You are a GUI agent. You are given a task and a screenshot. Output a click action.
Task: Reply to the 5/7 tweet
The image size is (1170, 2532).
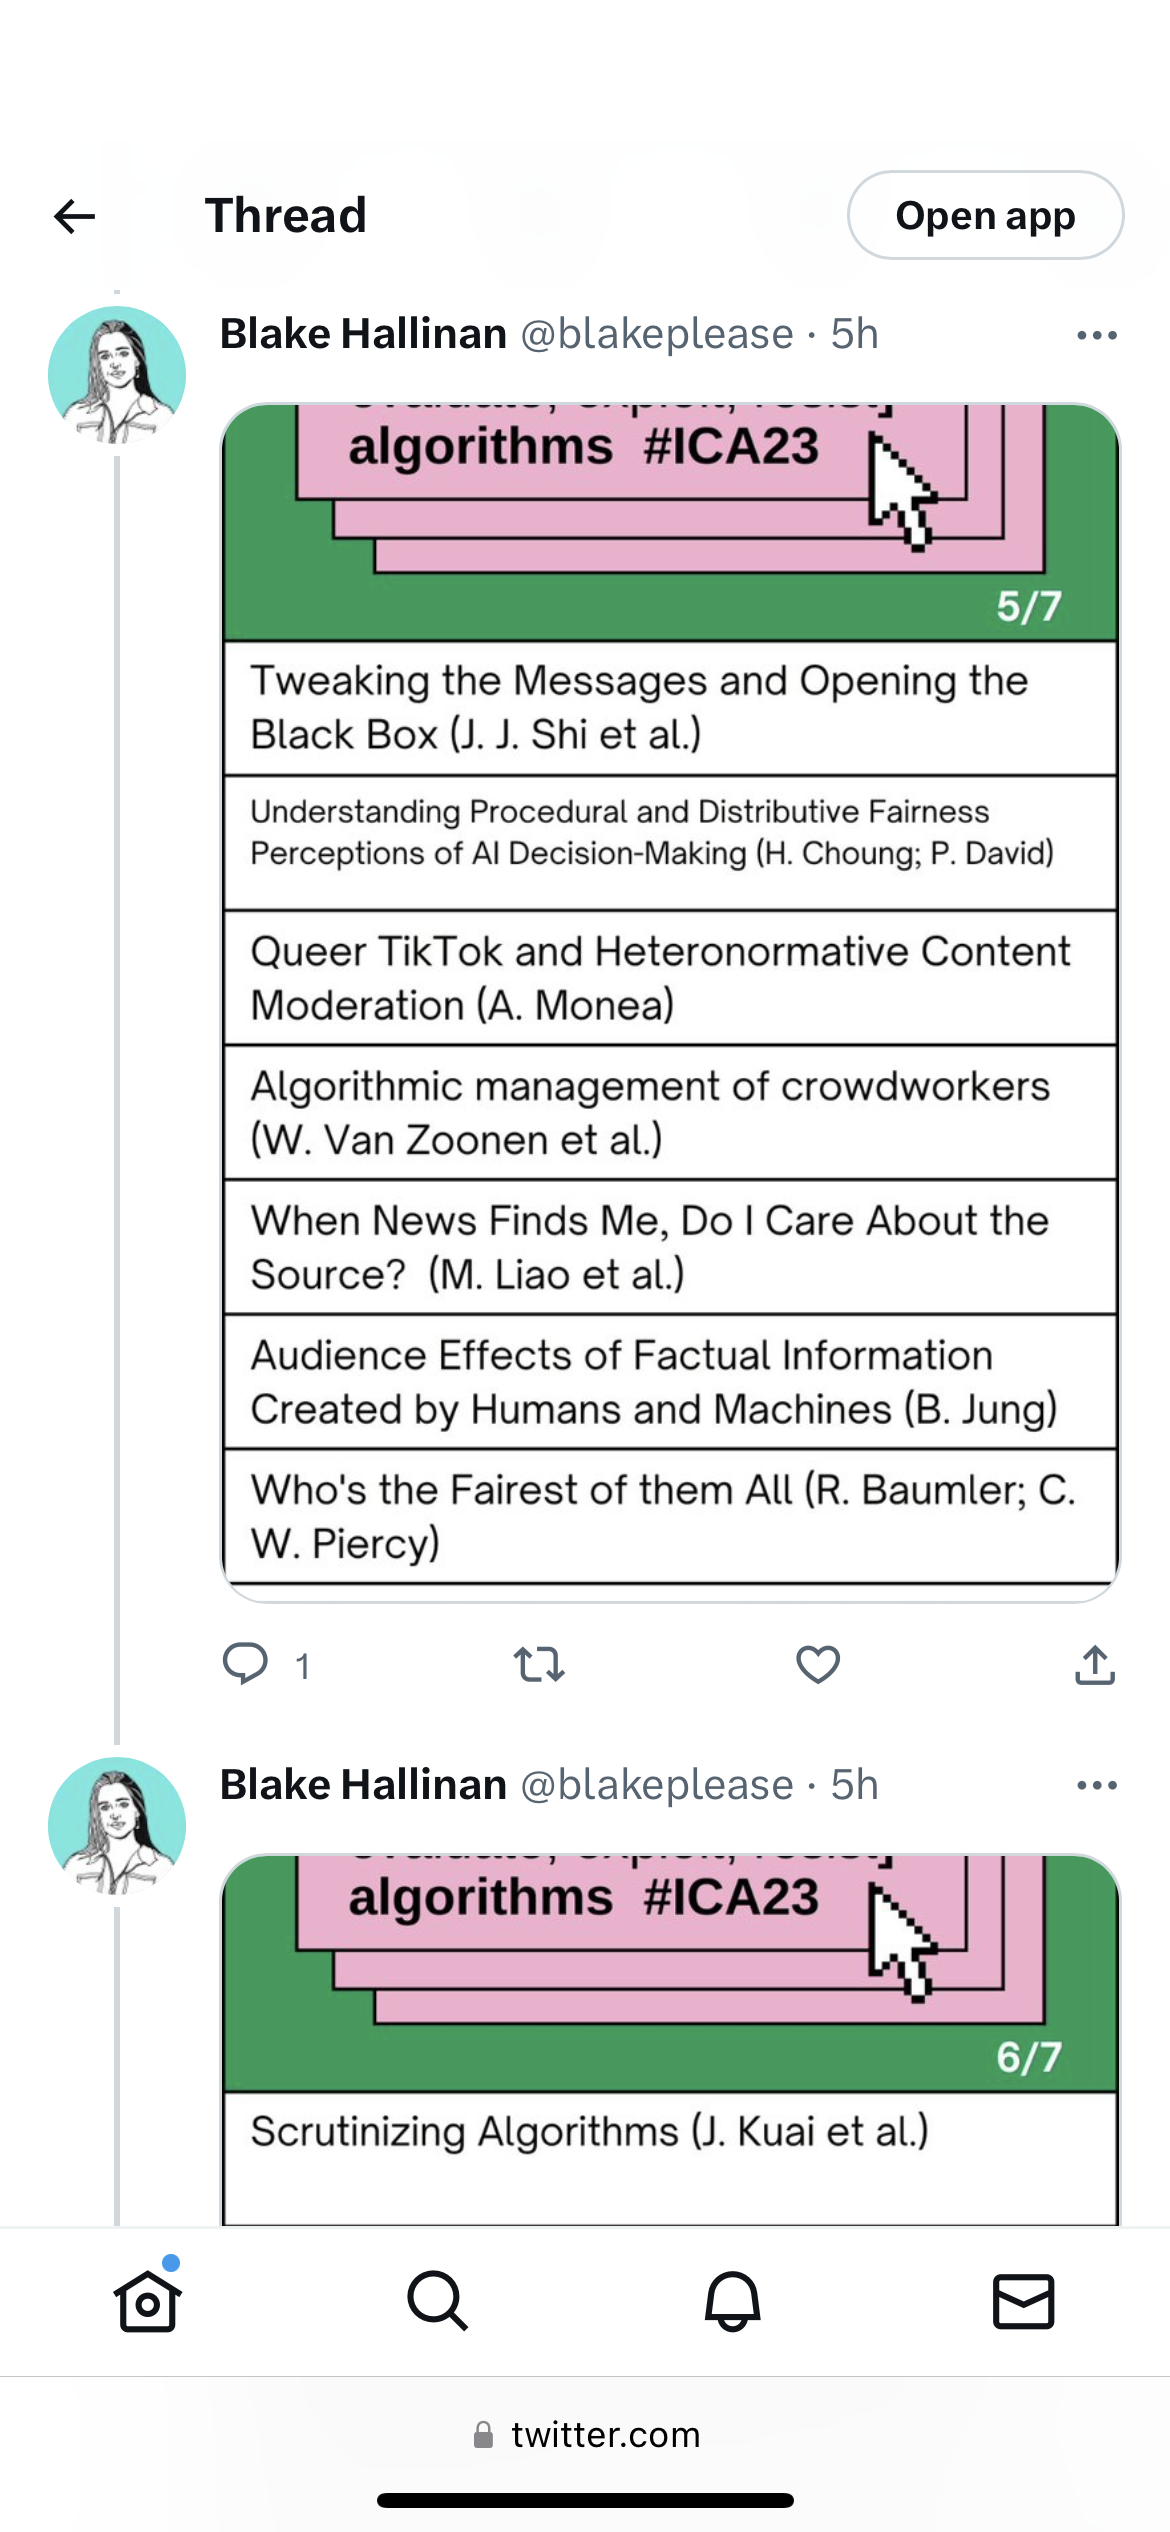pos(245,1665)
